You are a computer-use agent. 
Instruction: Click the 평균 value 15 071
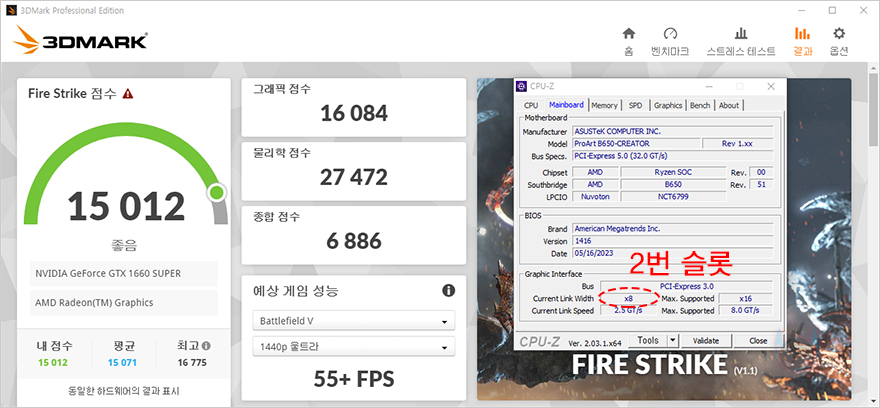[x=122, y=363]
